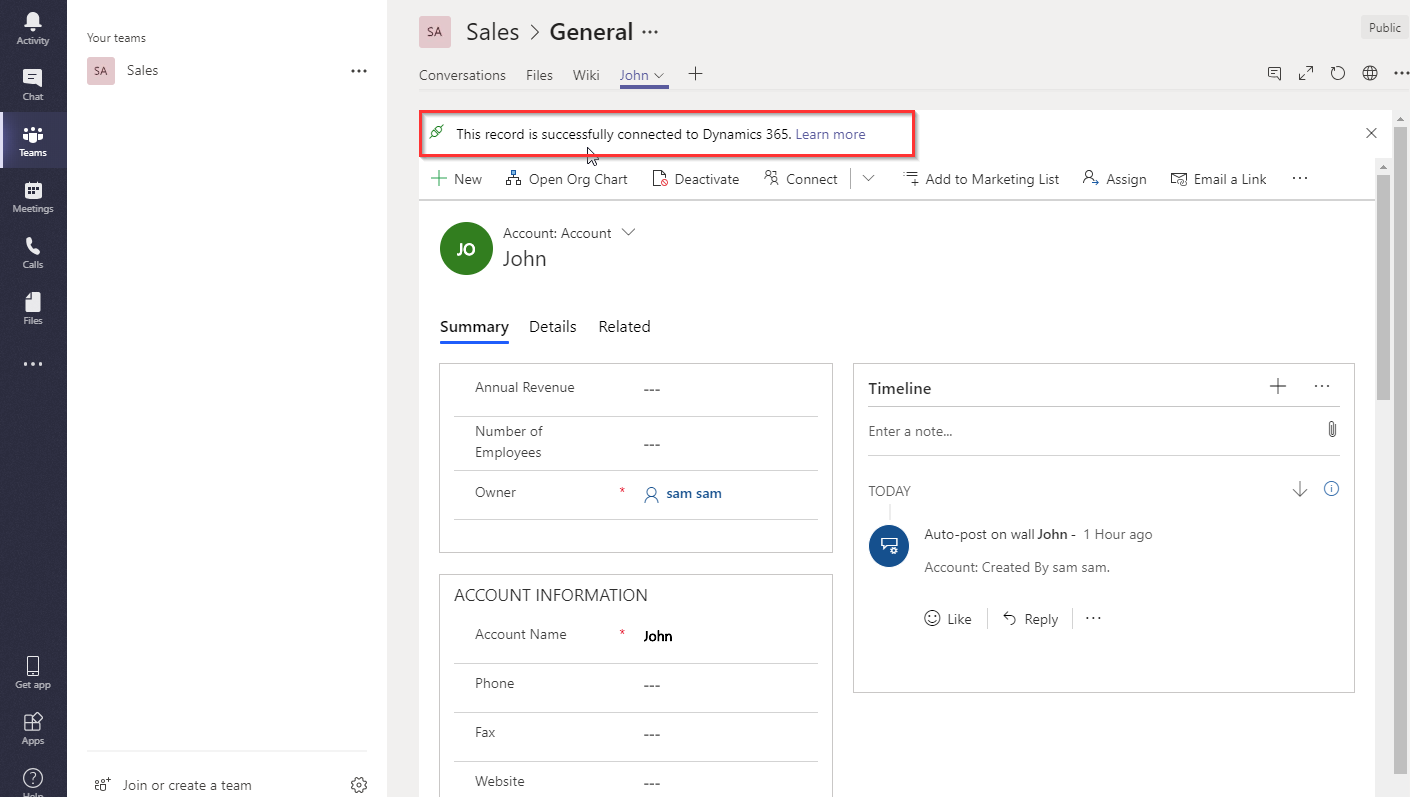Select Teams in the left rail

tap(33, 140)
